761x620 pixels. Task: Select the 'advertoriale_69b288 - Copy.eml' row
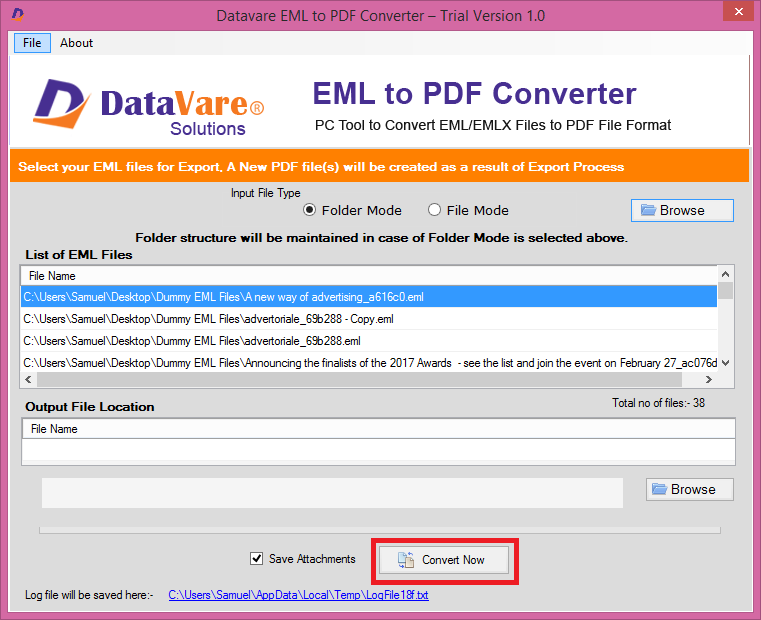(x=369, y=318)
